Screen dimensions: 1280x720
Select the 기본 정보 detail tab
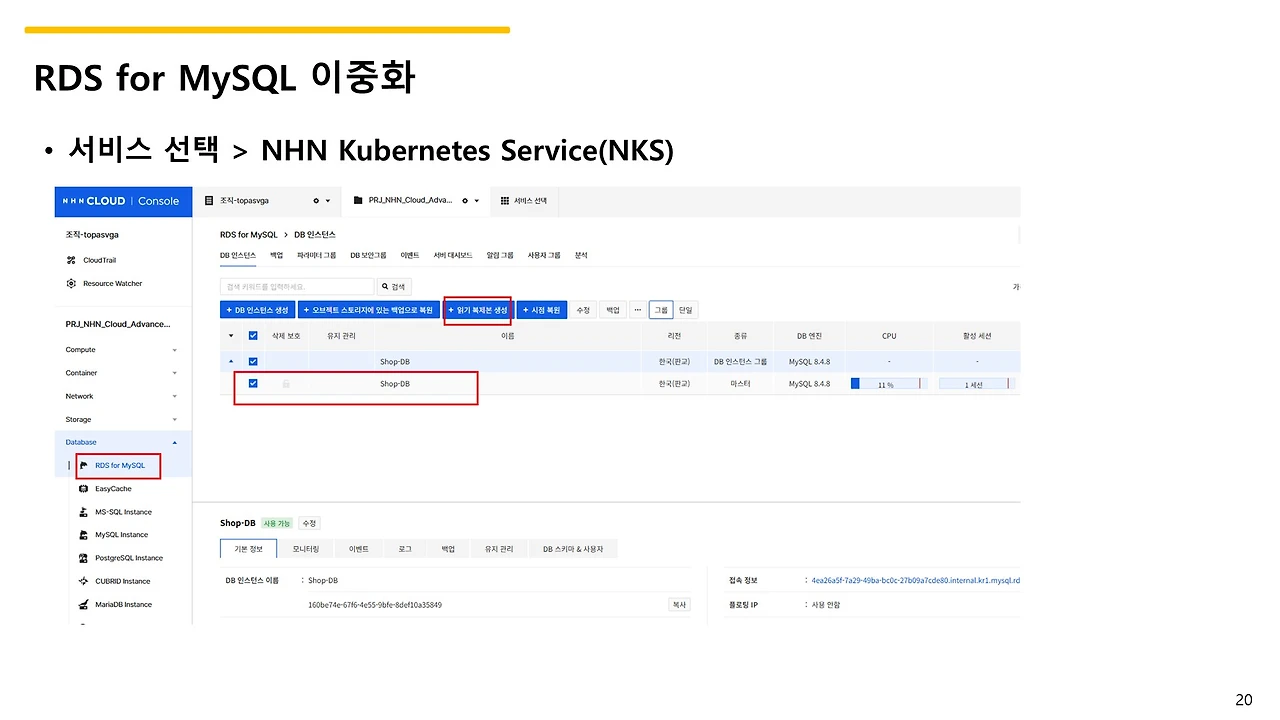(x=249, y=549)
